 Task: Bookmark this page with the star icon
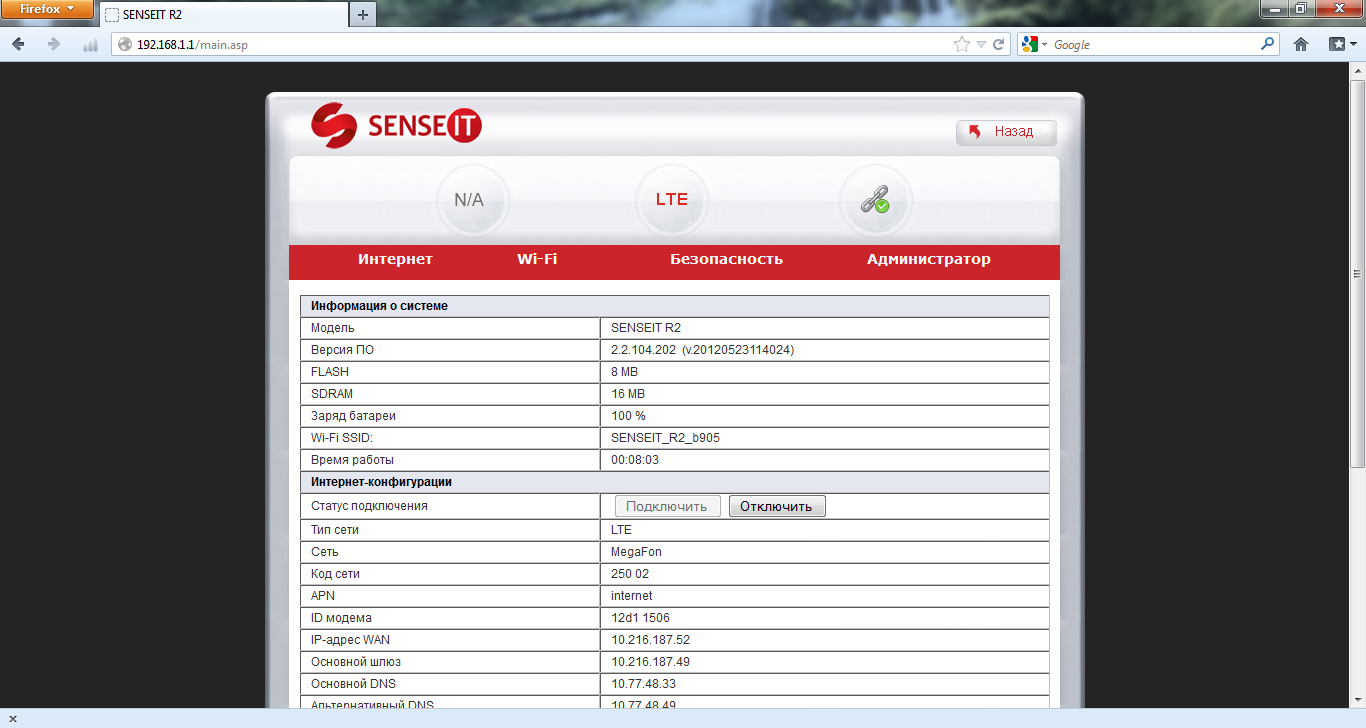pyautogui.click(x=962, y=44)
